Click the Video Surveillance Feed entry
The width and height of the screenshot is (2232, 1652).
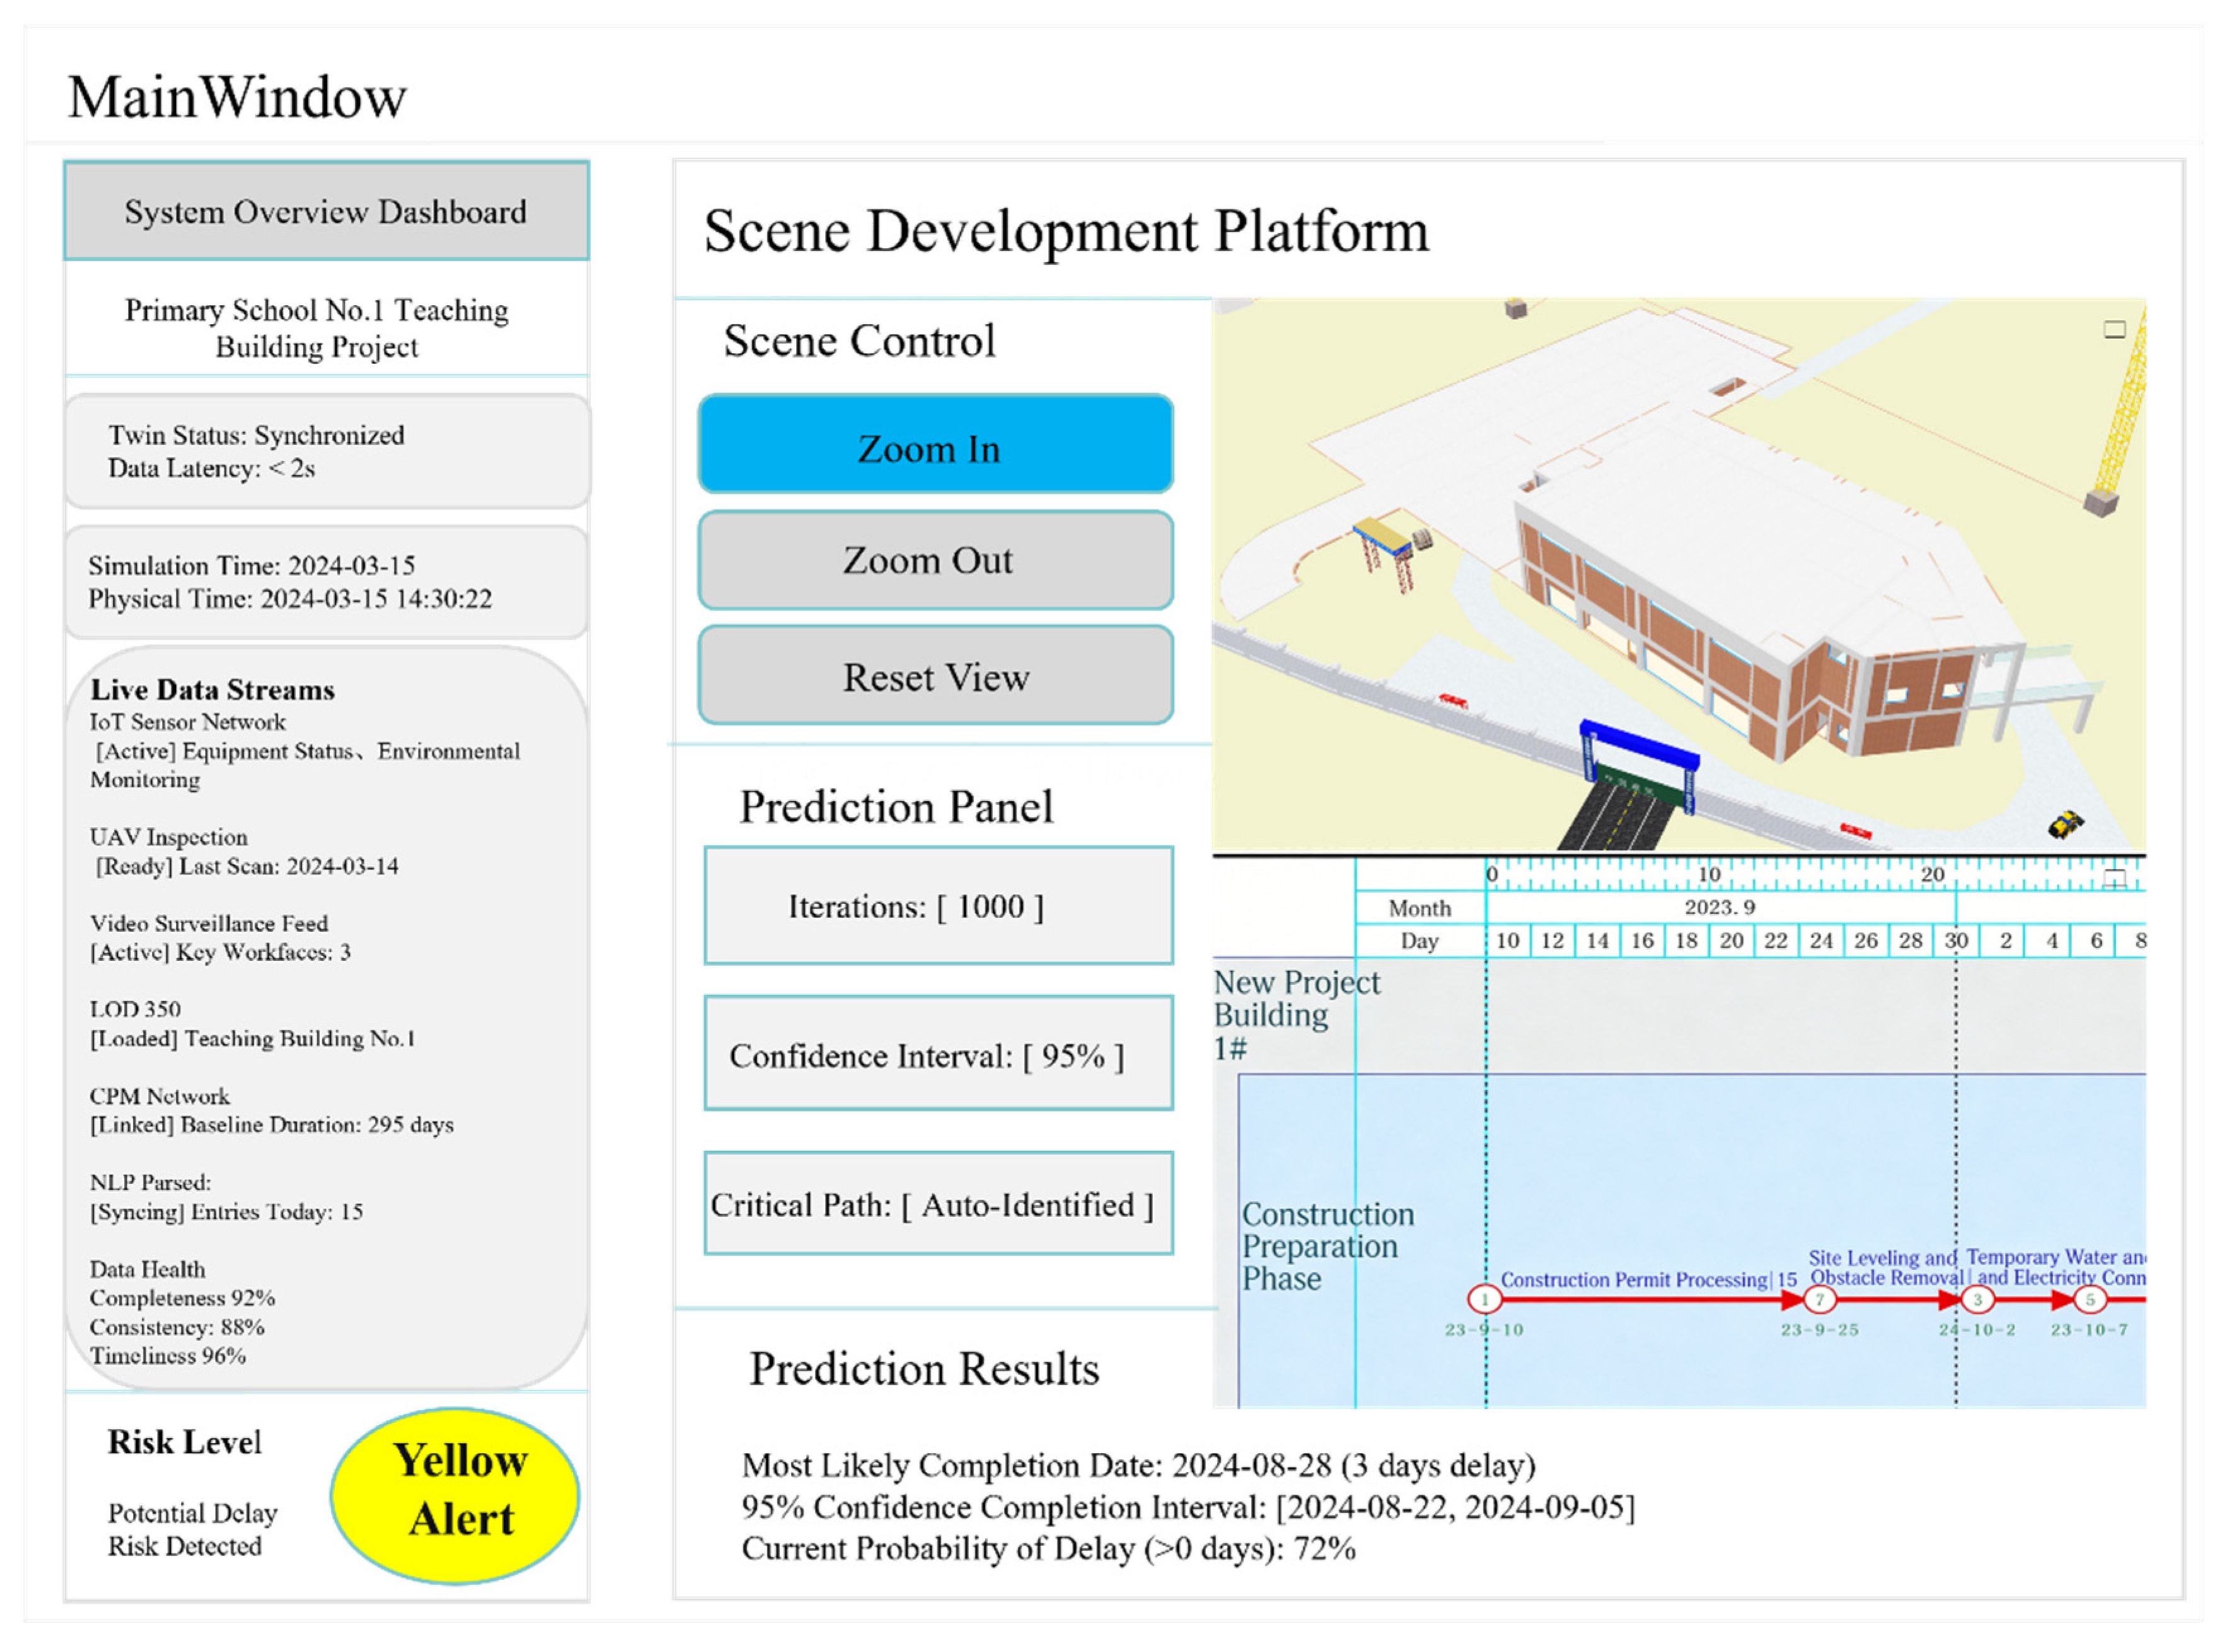click(220, 937)
